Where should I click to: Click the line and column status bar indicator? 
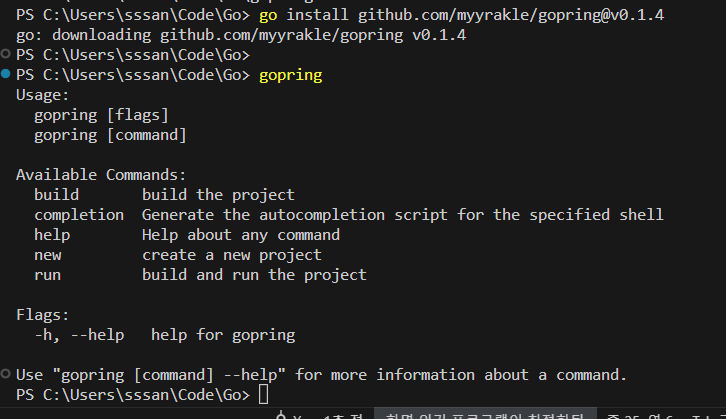coord(636,414)
